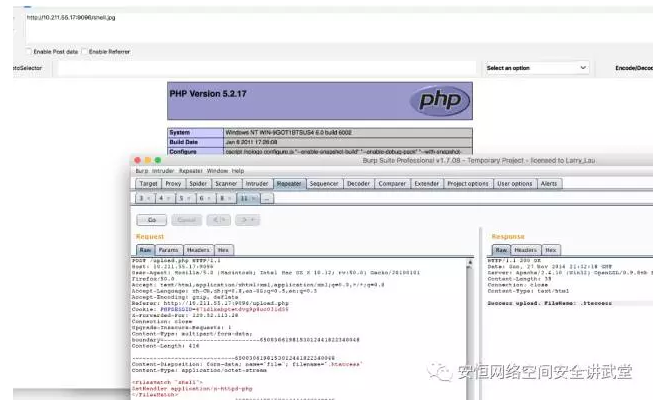This screenshot has width=671, height=420.
Task: Select Repeater request tab 11
Action: tap(247, 198)
